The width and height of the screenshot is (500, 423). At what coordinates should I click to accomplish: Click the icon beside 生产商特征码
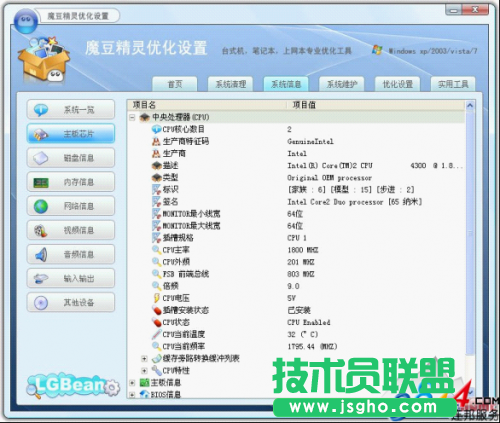pyautogui.click(x=156, y=141)
